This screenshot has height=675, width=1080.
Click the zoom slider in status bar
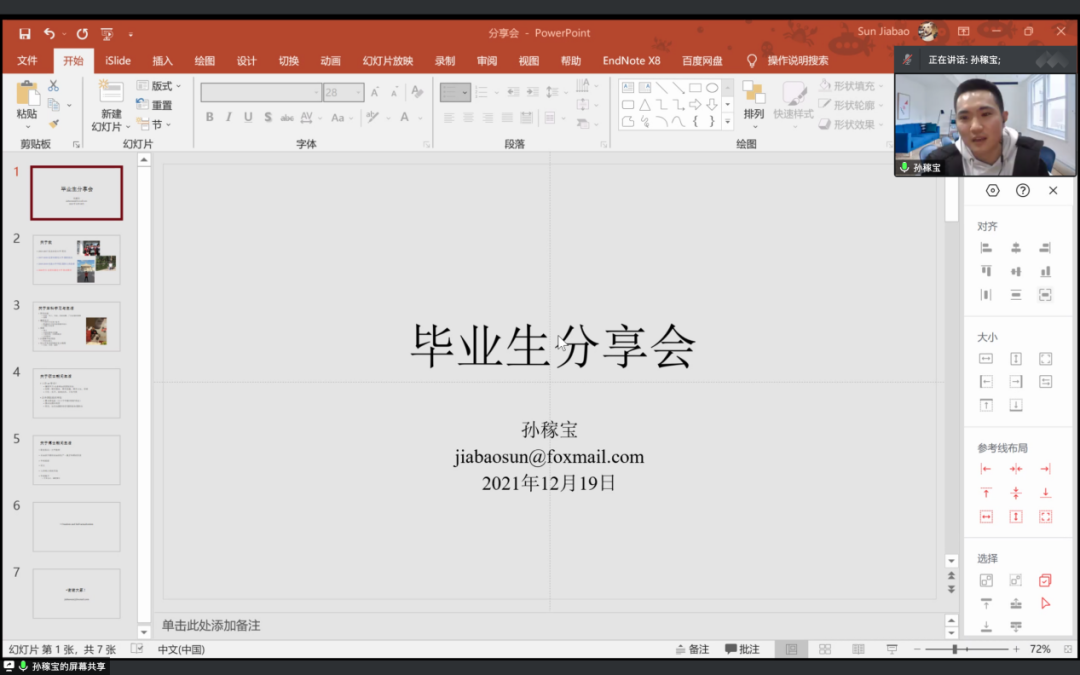(x=955, y=649)
